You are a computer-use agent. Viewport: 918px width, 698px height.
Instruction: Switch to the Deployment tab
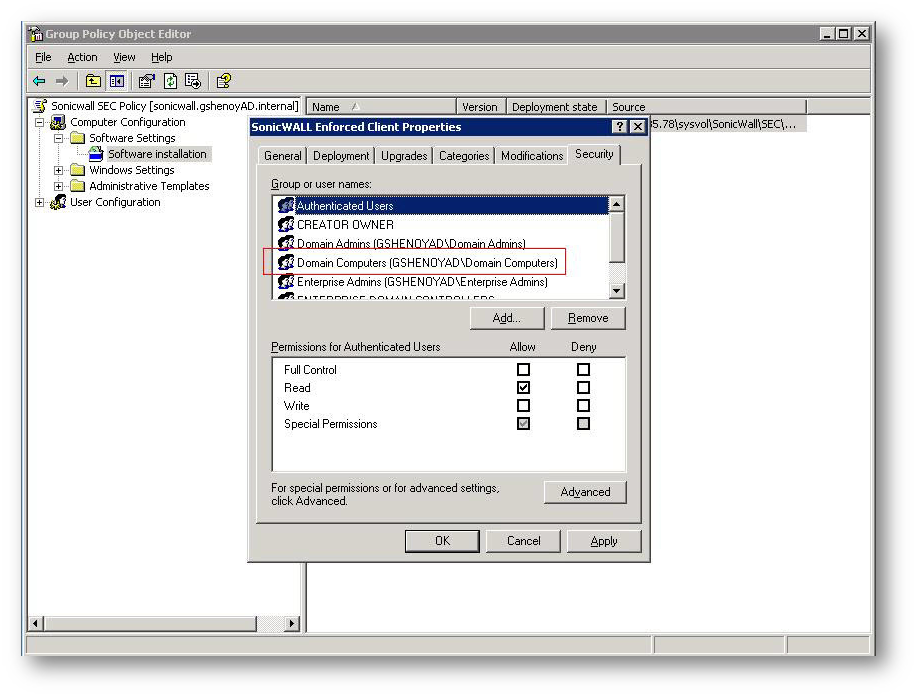[340, 156]
